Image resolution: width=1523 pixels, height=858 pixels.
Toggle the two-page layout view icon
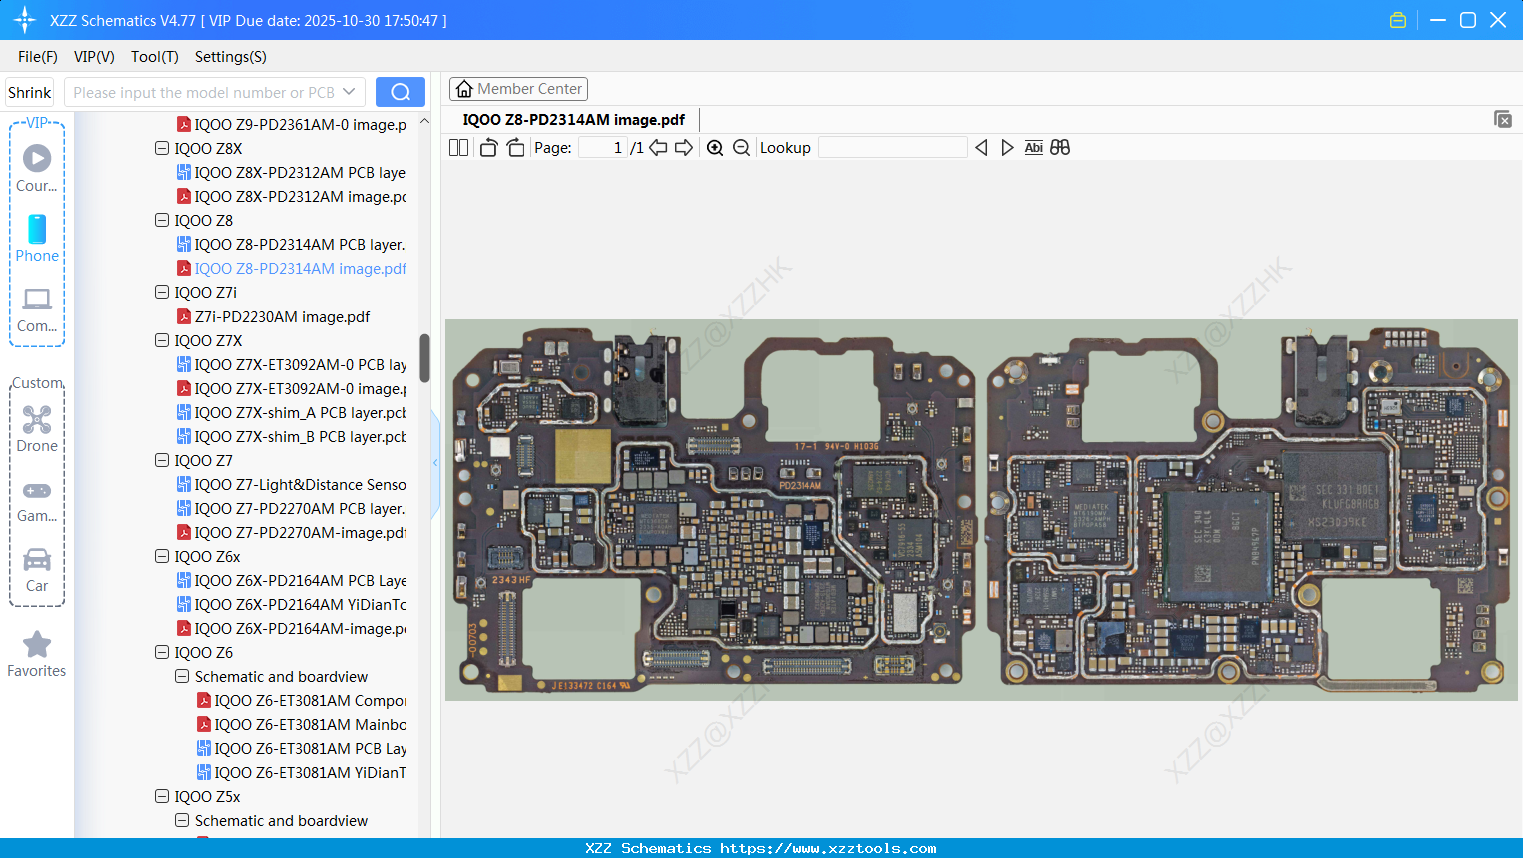(458, 148)
